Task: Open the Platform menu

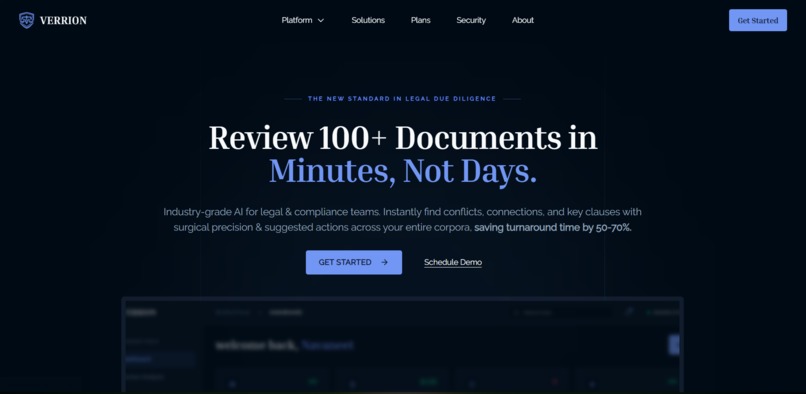Action: 303,20
